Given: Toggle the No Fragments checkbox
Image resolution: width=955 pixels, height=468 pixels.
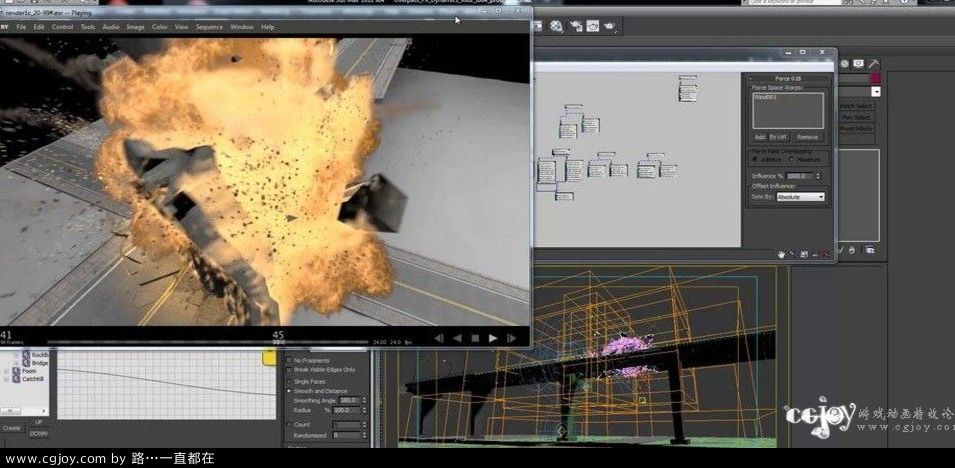Looking at the screenshot, I should point(289,361).
